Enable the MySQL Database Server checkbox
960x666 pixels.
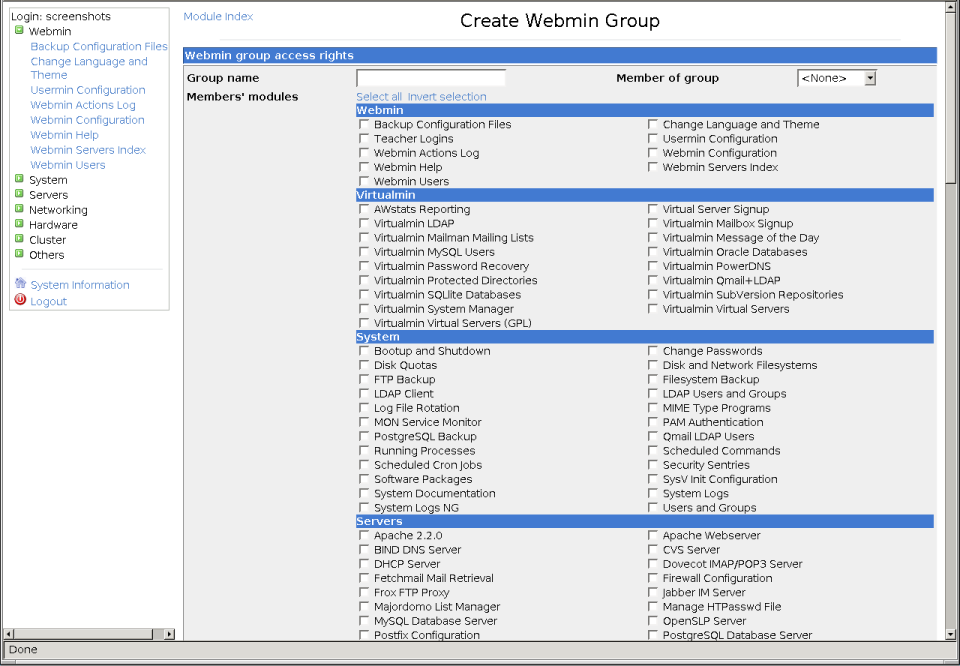coord(364,621)
